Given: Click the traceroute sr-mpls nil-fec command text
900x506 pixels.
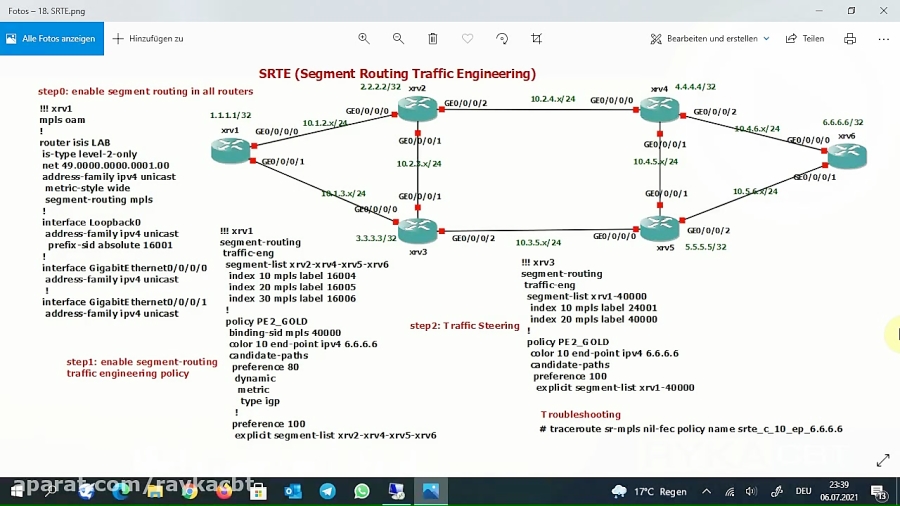Looking at the screenshot, I should [691, 429].
